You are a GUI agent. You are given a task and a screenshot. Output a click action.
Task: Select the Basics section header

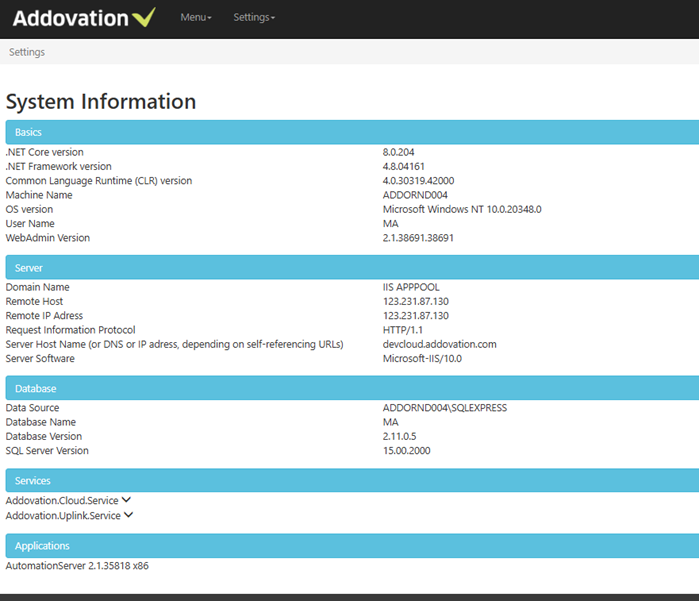click(352, 132)
